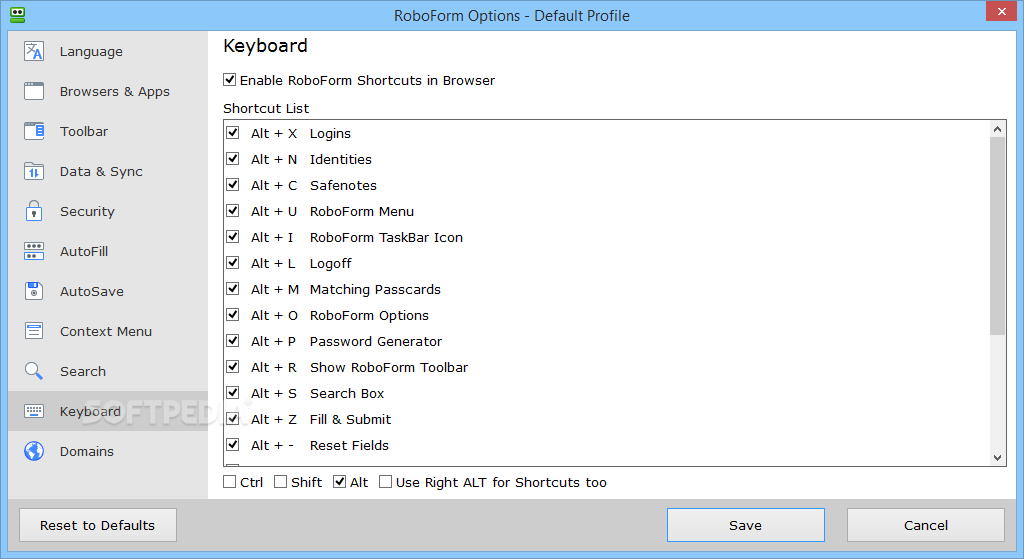Toggle Alt + Z Fill & Submit checkbox
The image size is (1024, 559).
(x=232, y=419)
